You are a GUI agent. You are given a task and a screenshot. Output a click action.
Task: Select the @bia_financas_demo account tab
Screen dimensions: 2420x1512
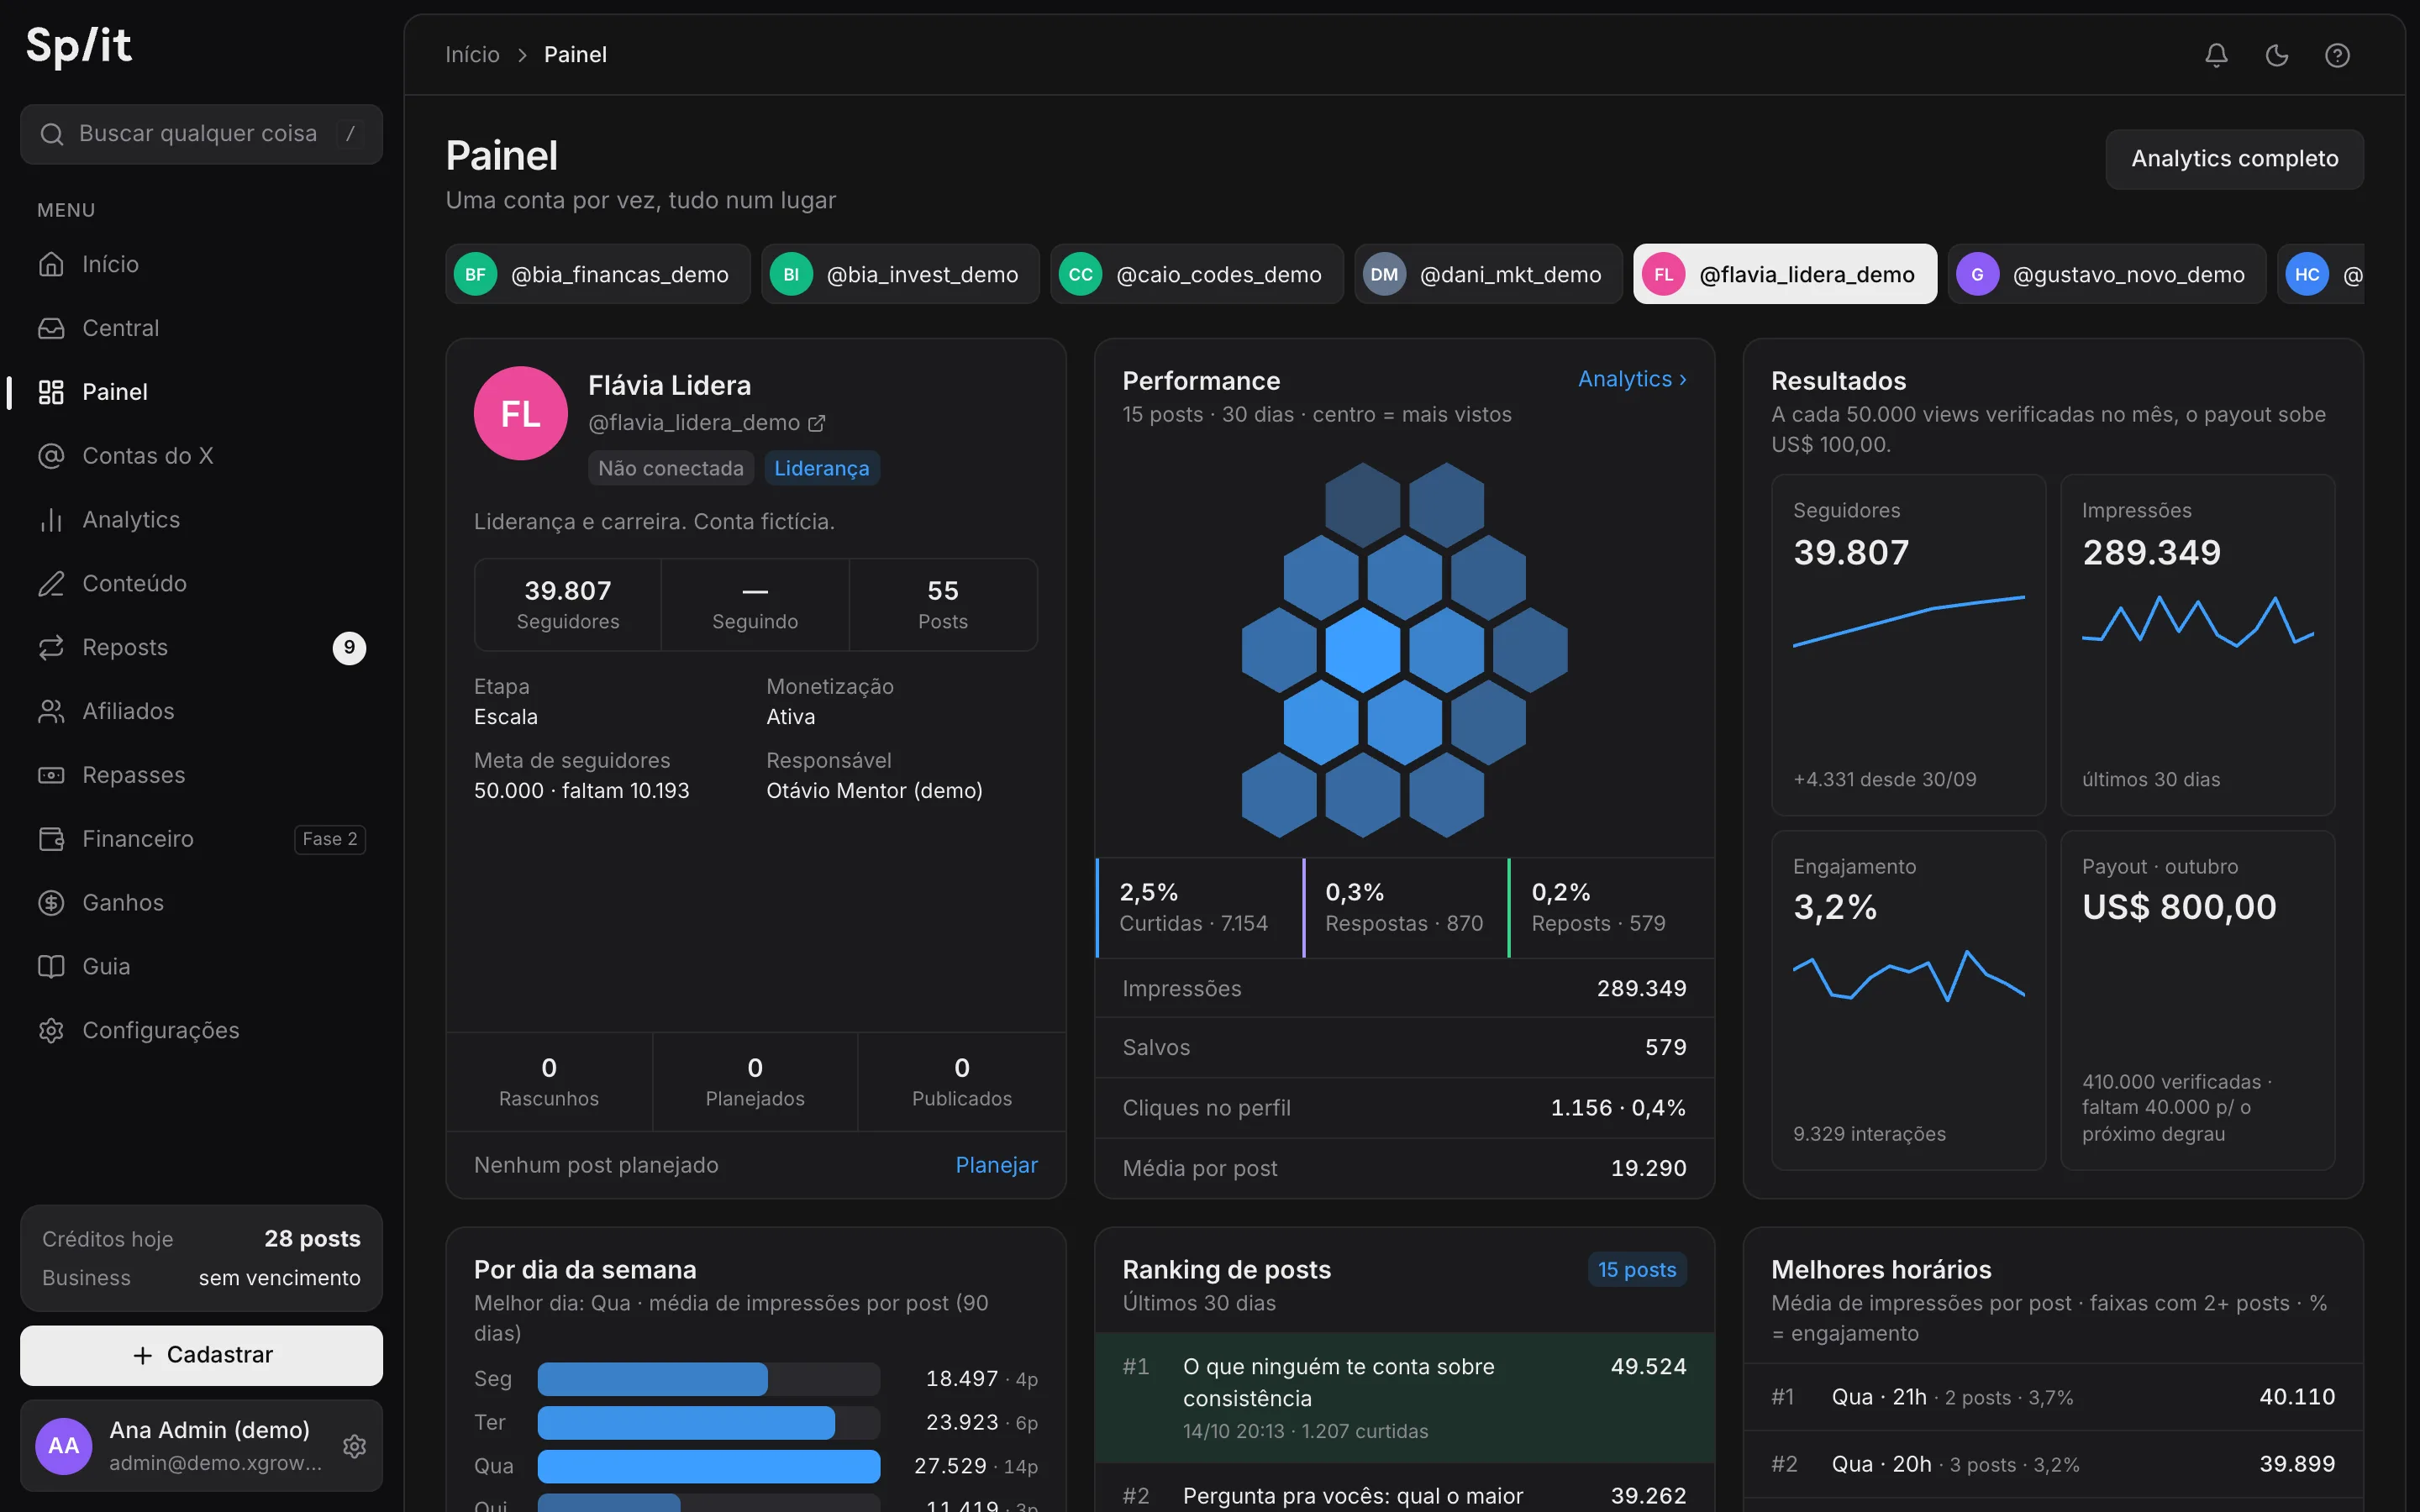598,274
